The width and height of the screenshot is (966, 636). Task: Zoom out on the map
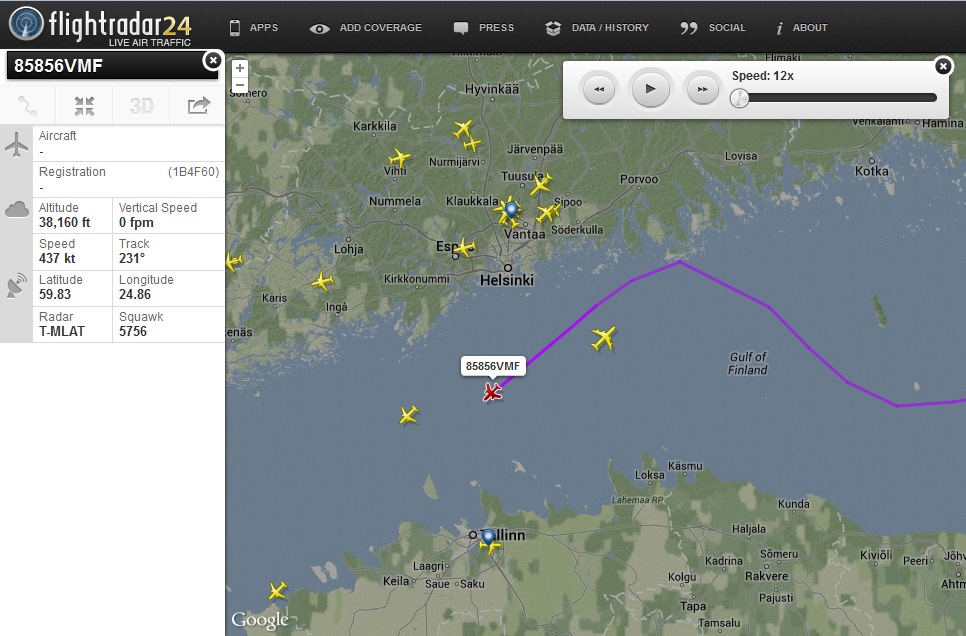tap(239, 86)
